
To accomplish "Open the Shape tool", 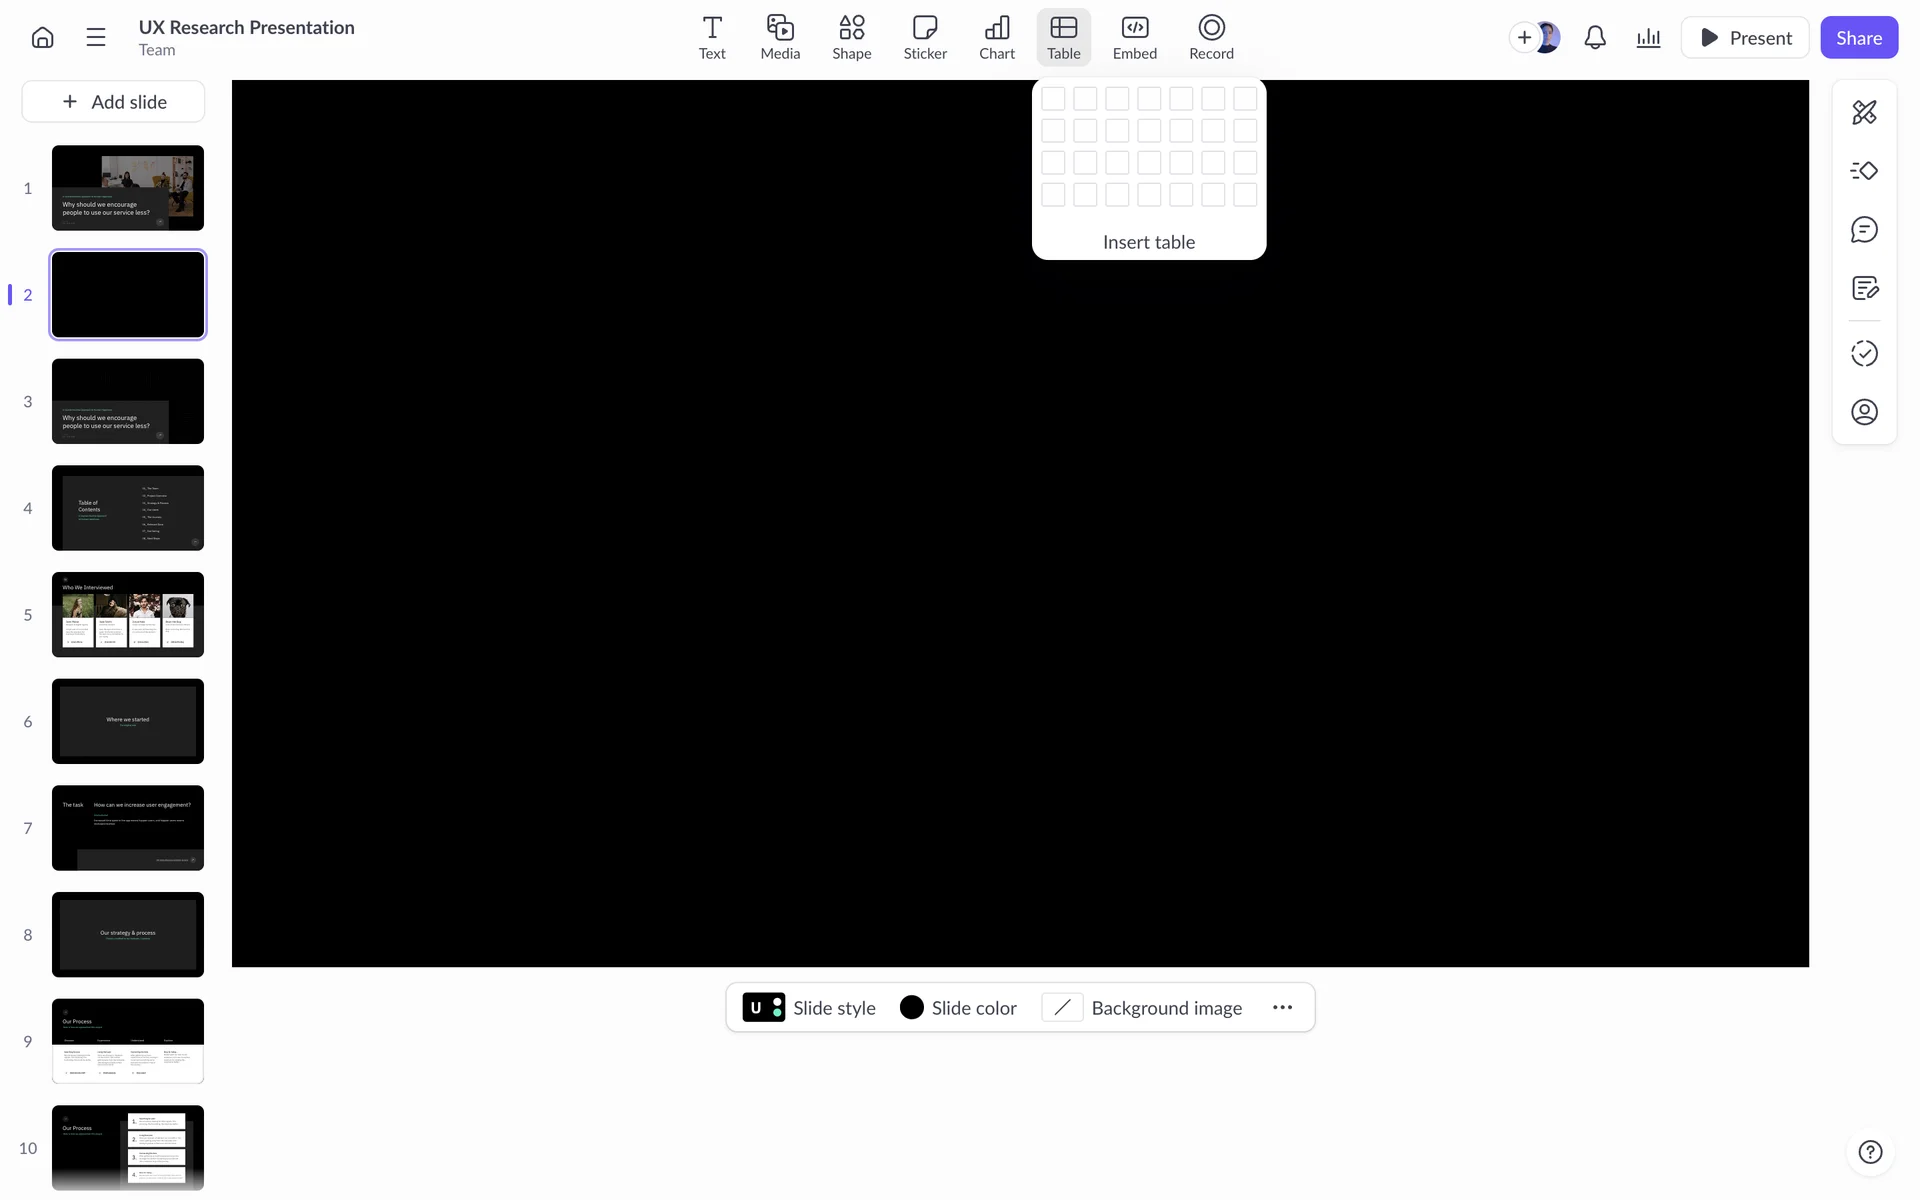I will (851, 38).
